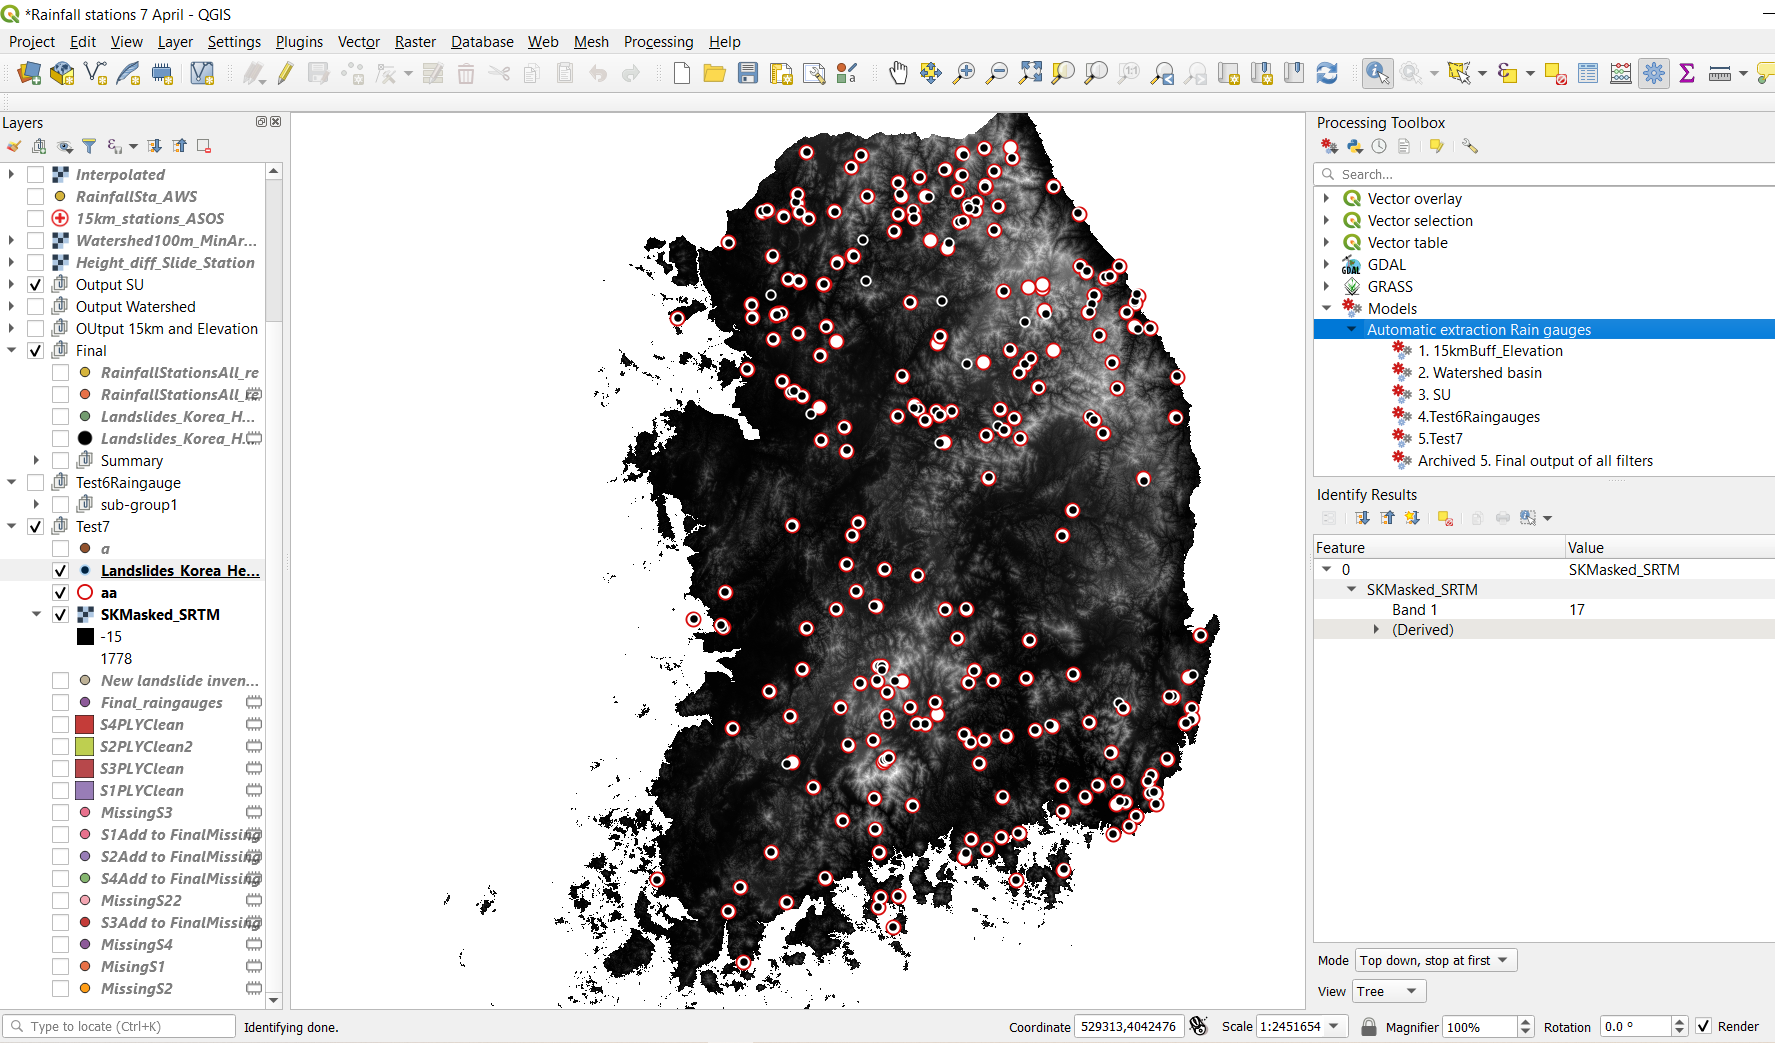
Task: Expand the GDAL group in Processing Toolbox
Action: pyautogui.click(x=1327, y=265)
